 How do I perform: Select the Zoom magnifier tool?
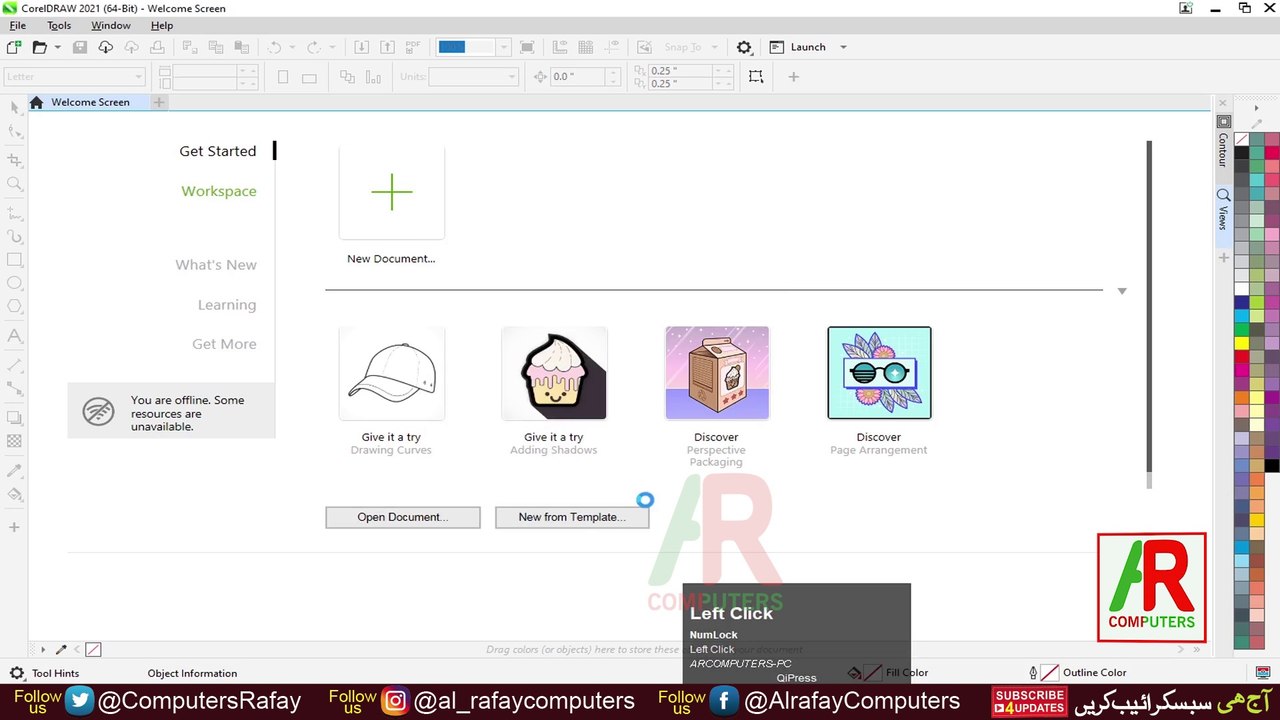coord(14,184)
